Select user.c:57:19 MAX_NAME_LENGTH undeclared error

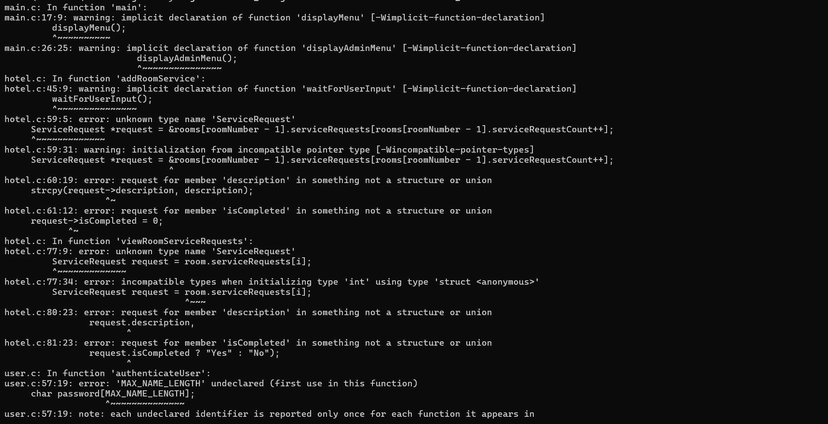click(211, 384)
